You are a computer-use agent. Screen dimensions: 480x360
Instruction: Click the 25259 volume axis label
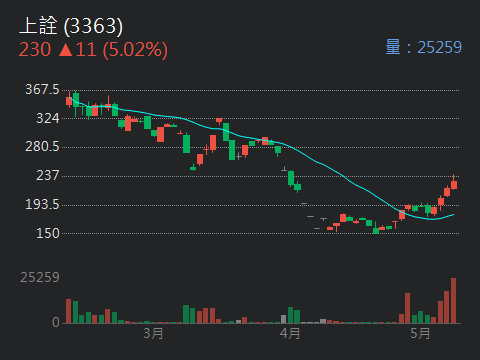[x=40, y=277]
